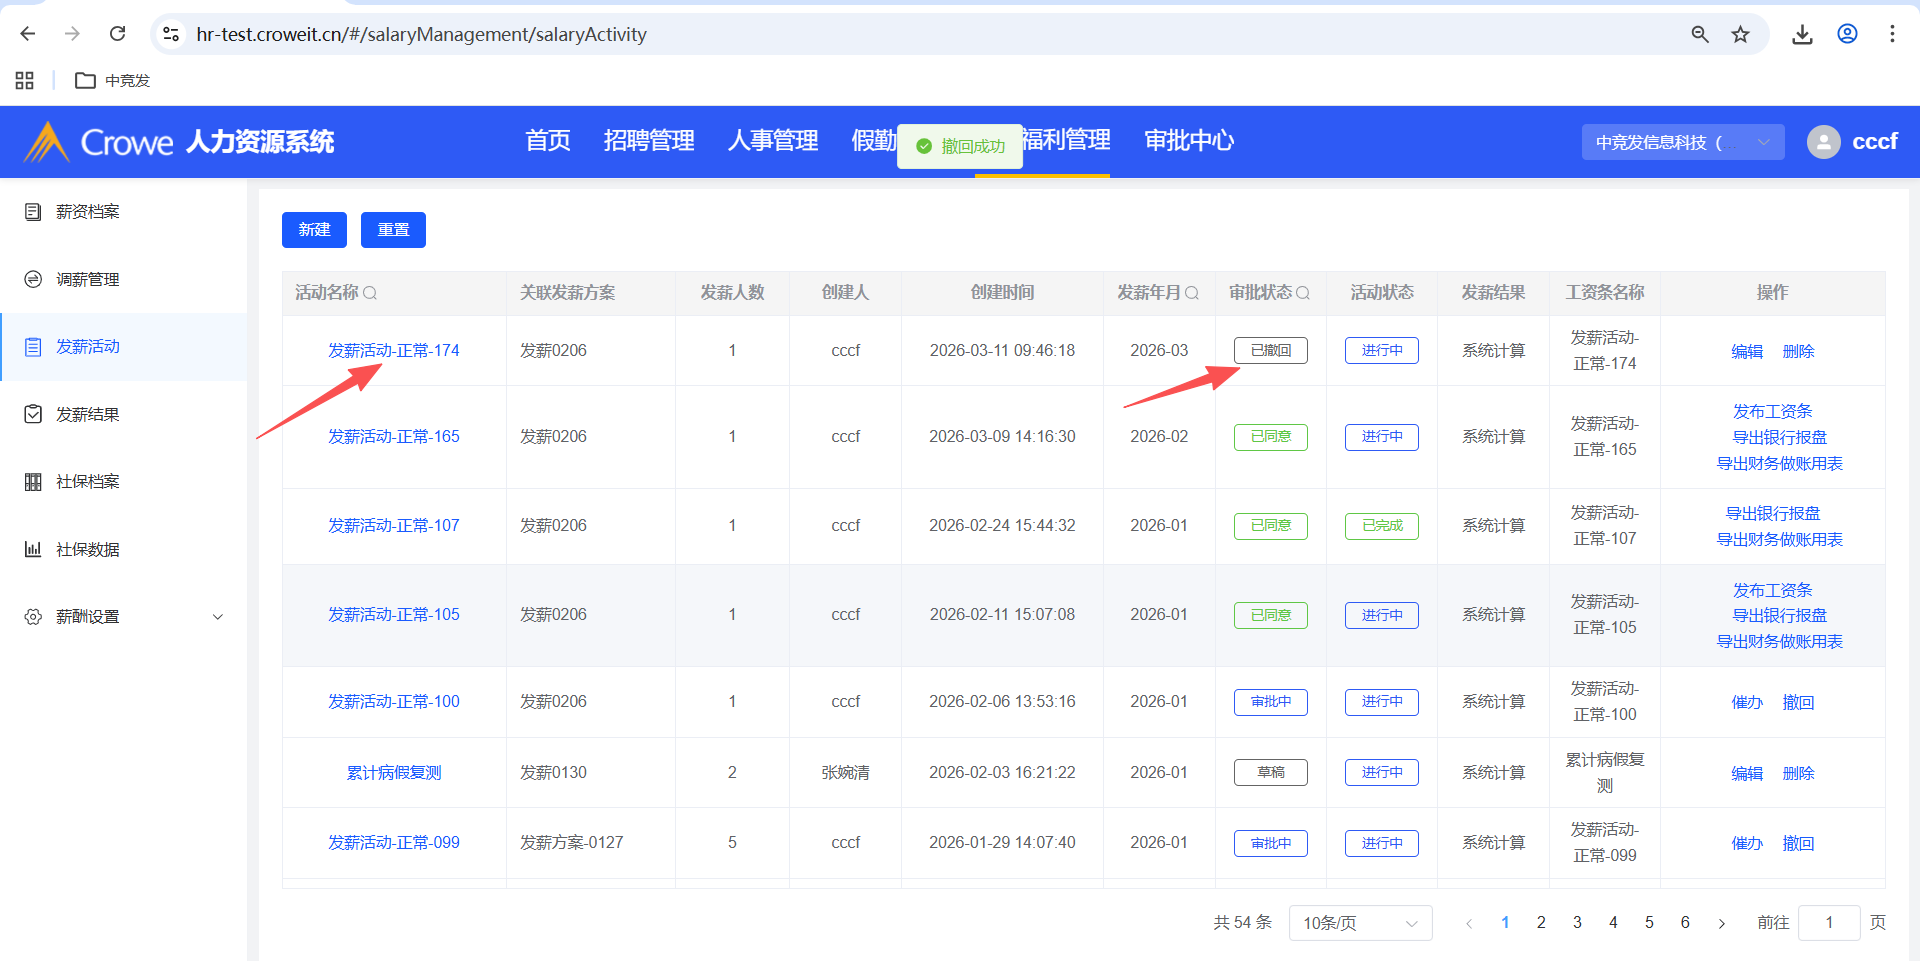Open 社保数据 sidebar item
1920x961 pixels.
point(87,550)
